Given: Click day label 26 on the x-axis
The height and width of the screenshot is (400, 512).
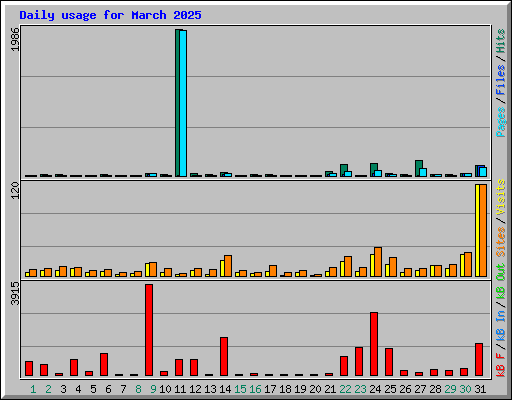Looking at the screenshot, I should [405, 389].
